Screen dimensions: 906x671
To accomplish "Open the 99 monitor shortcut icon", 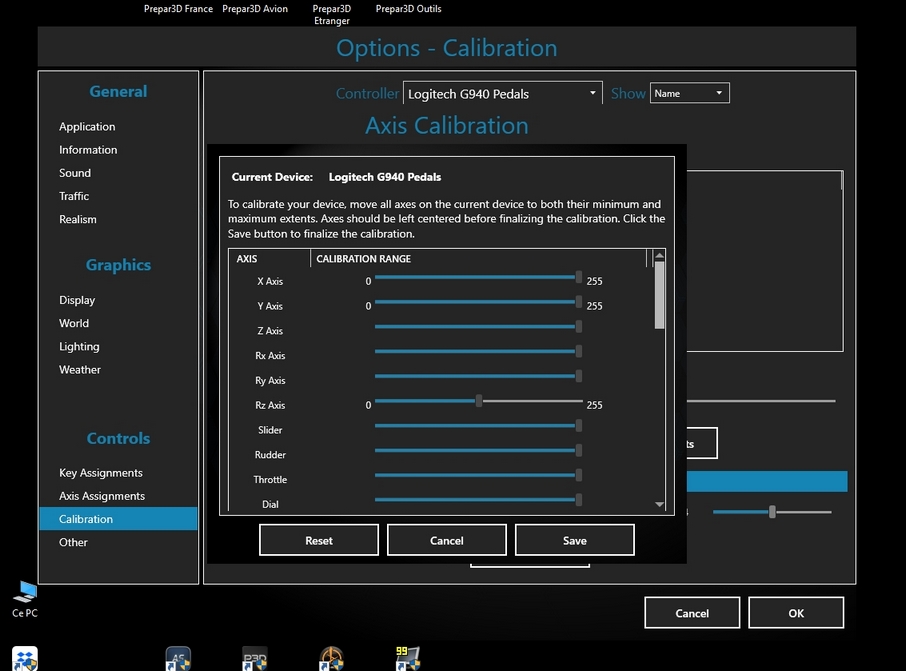I will (x=408, y=658).
